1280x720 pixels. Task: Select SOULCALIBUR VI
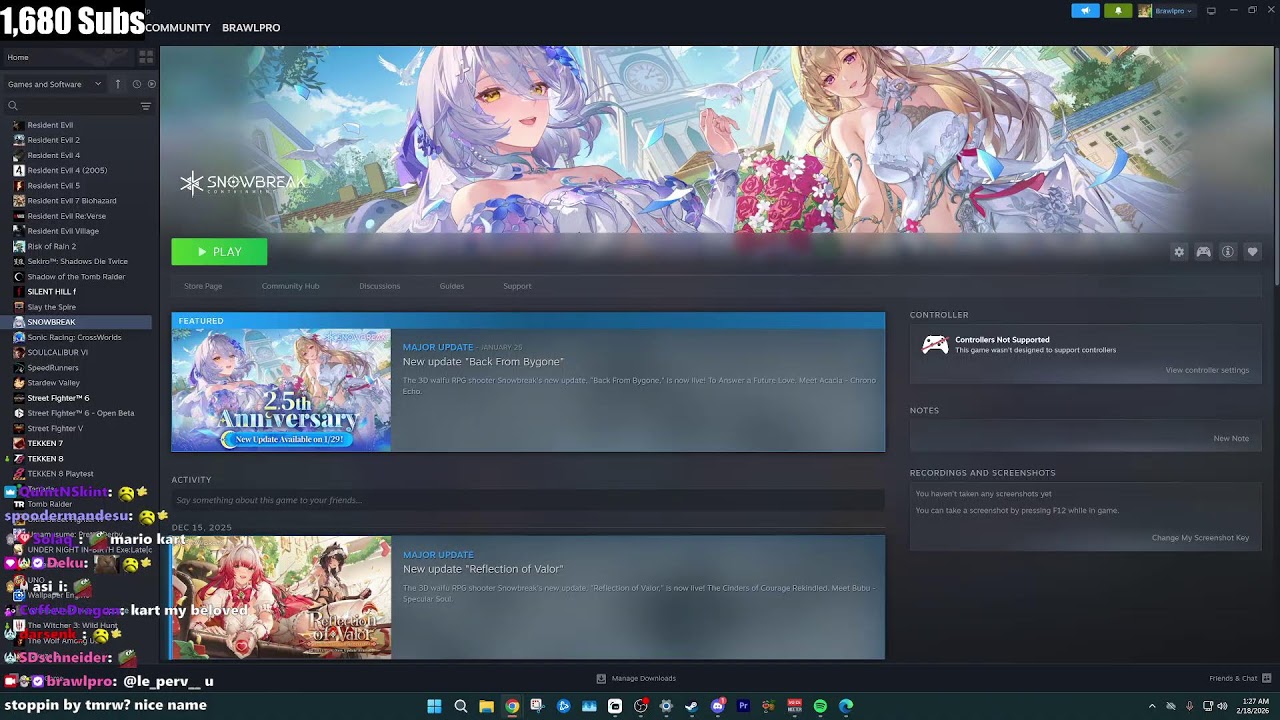57,352
